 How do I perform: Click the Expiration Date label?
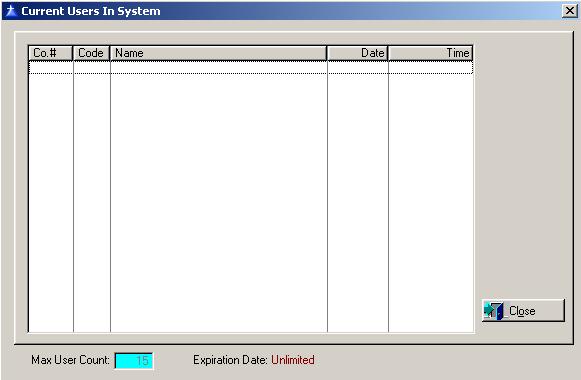(230, 360)
